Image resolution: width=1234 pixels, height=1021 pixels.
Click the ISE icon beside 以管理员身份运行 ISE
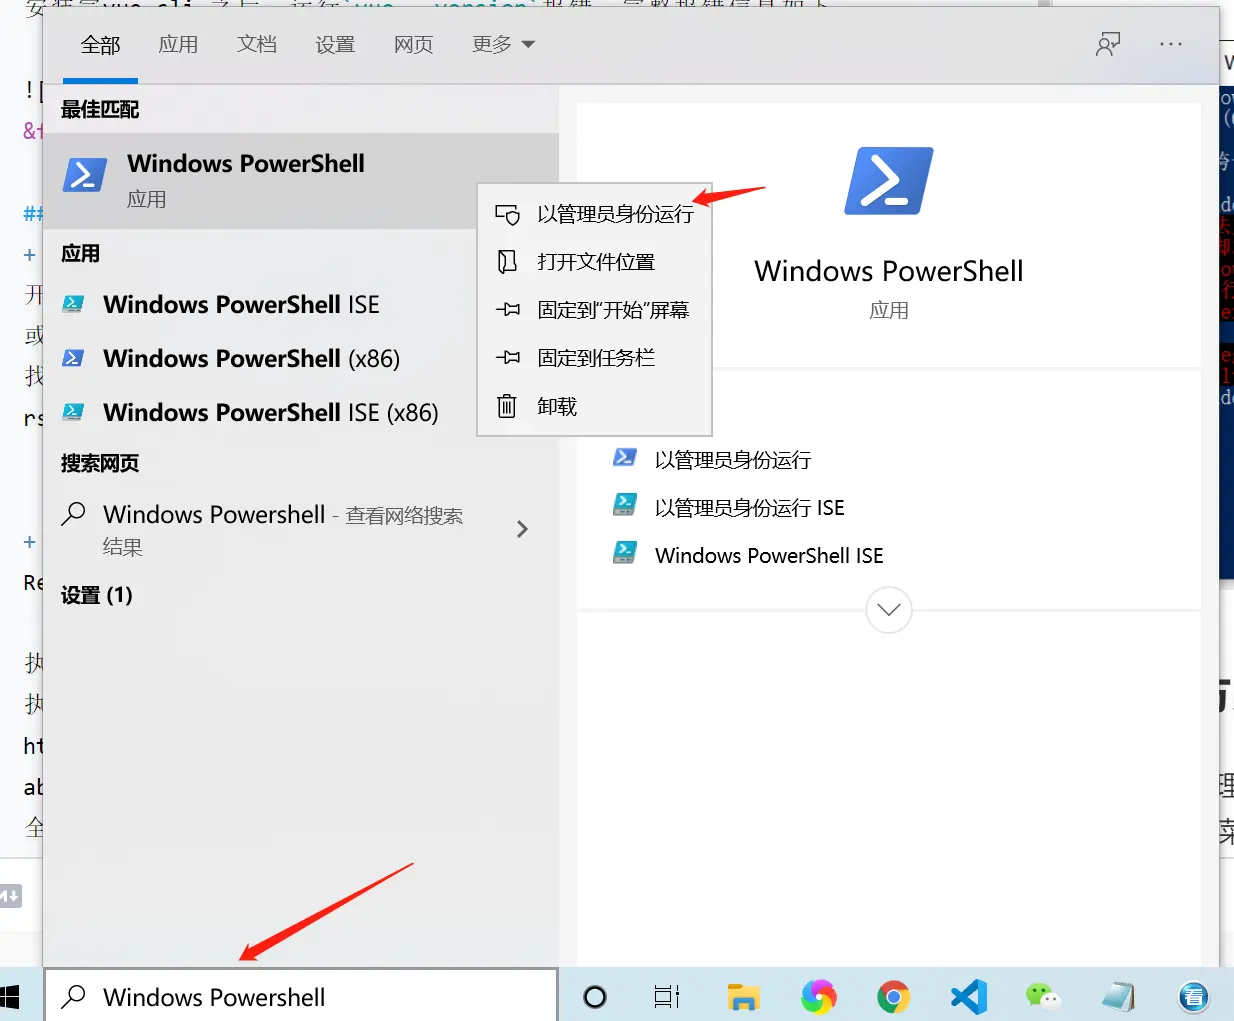click(x=625, y=505)
